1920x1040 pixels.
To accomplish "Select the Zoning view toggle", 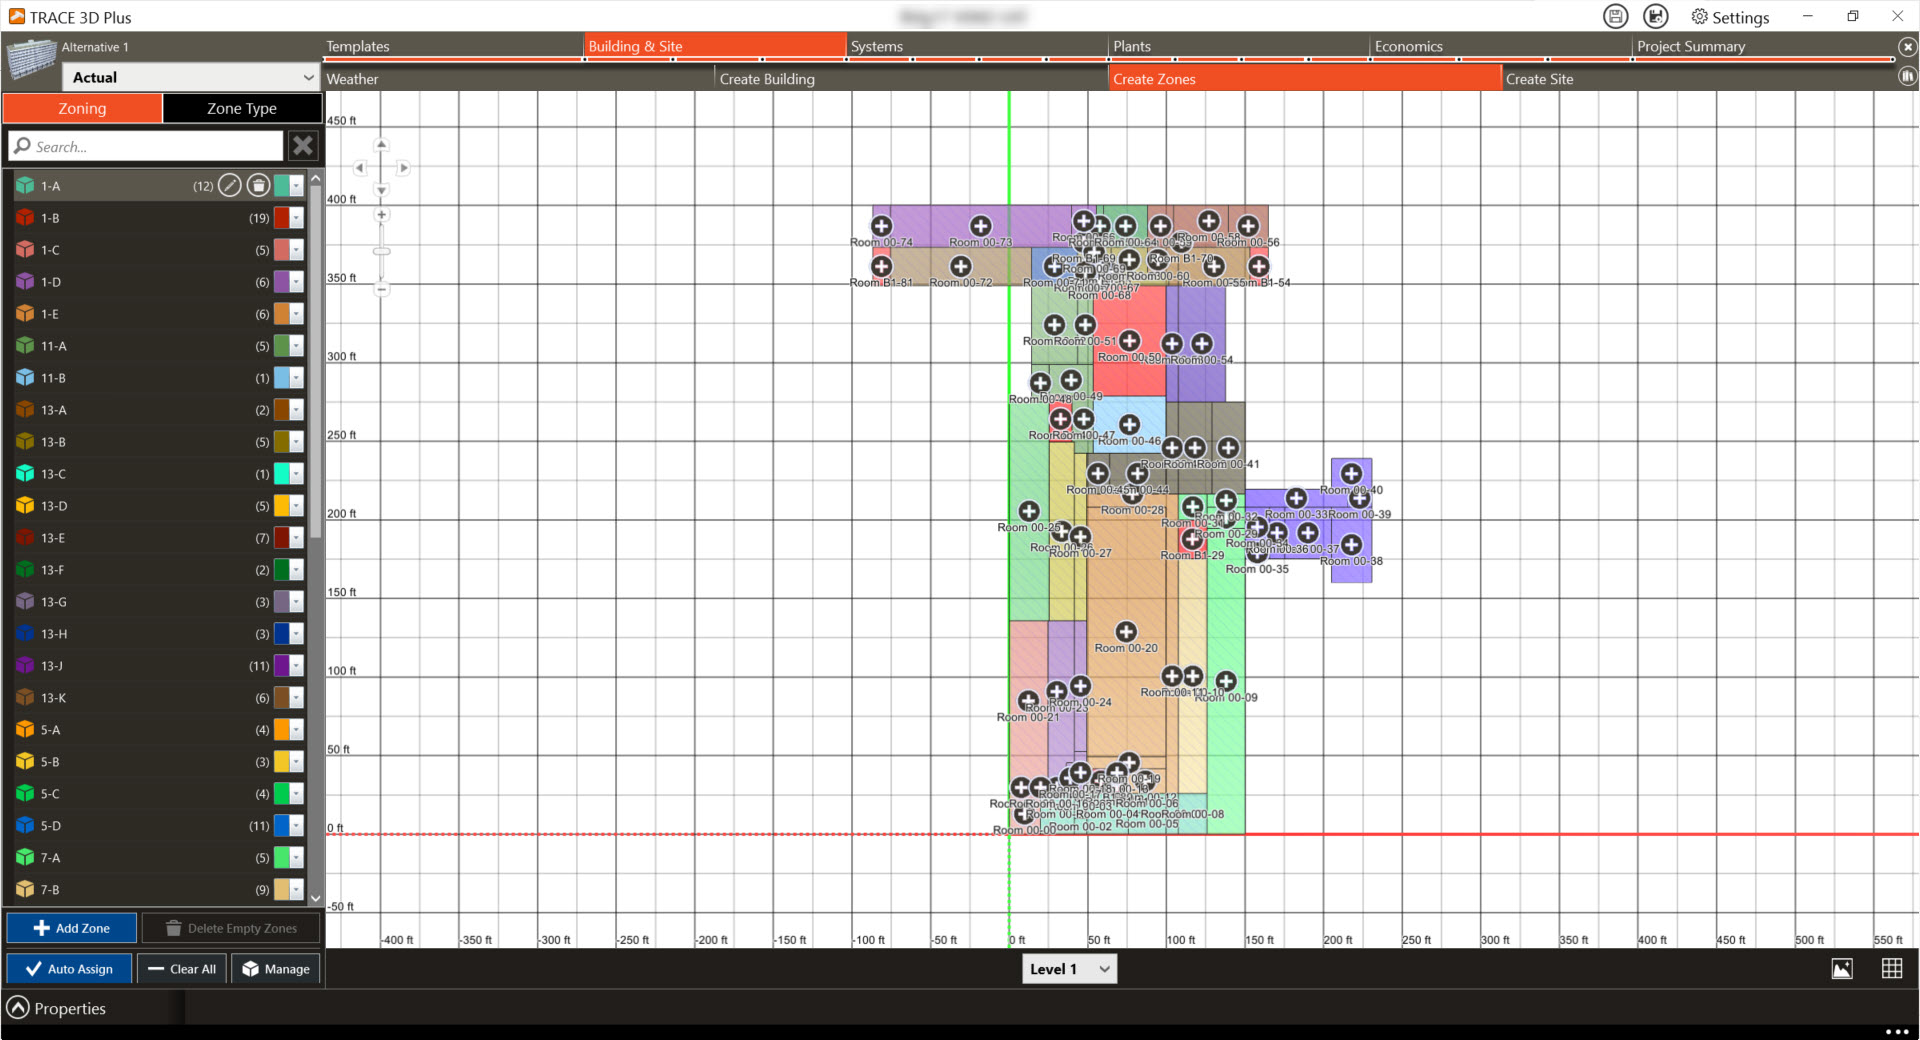I will pyautogui.click(x=82, y=108).
